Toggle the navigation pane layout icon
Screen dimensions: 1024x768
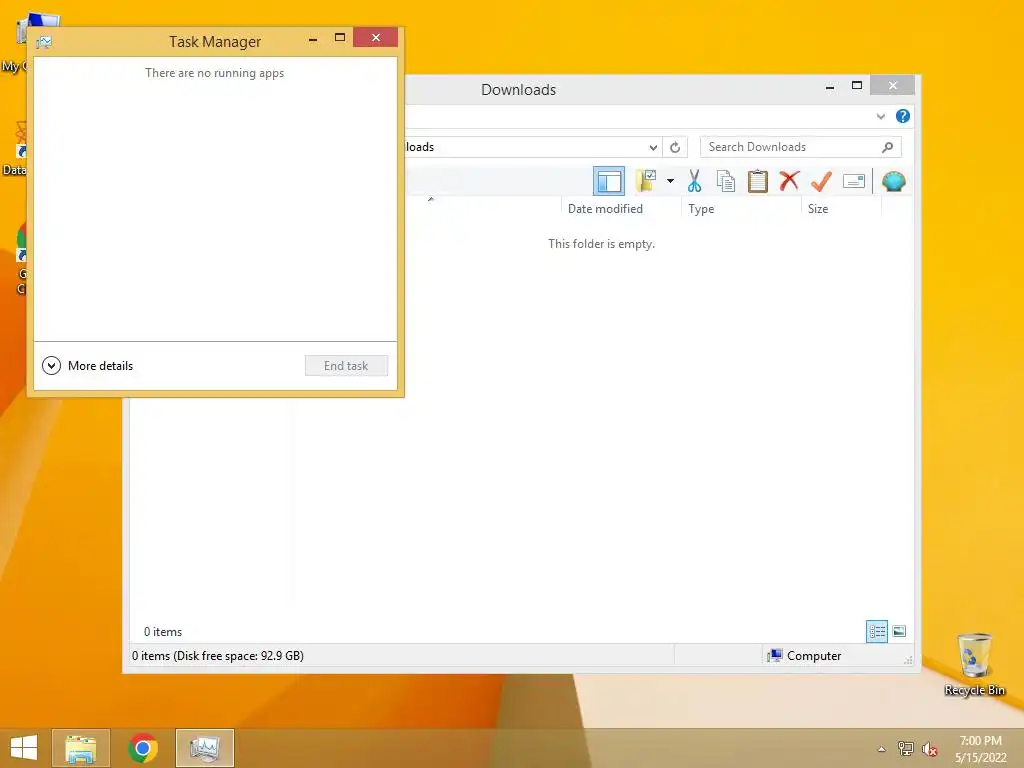[x=609, y=181]
